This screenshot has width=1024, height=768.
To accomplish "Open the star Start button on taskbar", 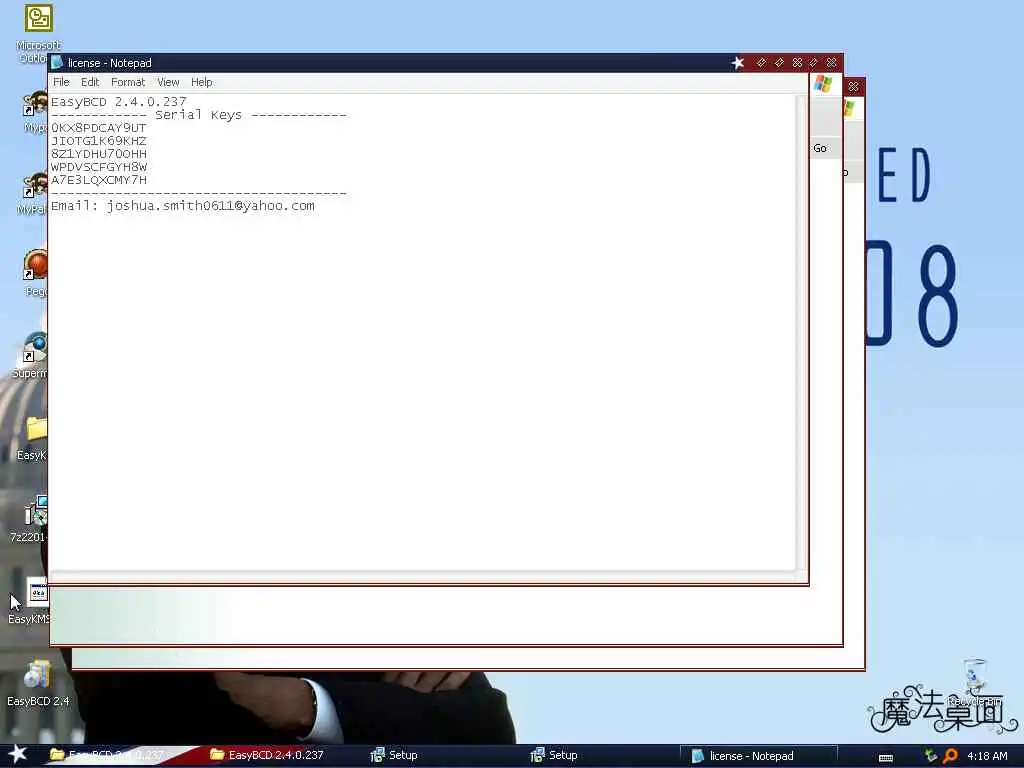I will point(17,754).
